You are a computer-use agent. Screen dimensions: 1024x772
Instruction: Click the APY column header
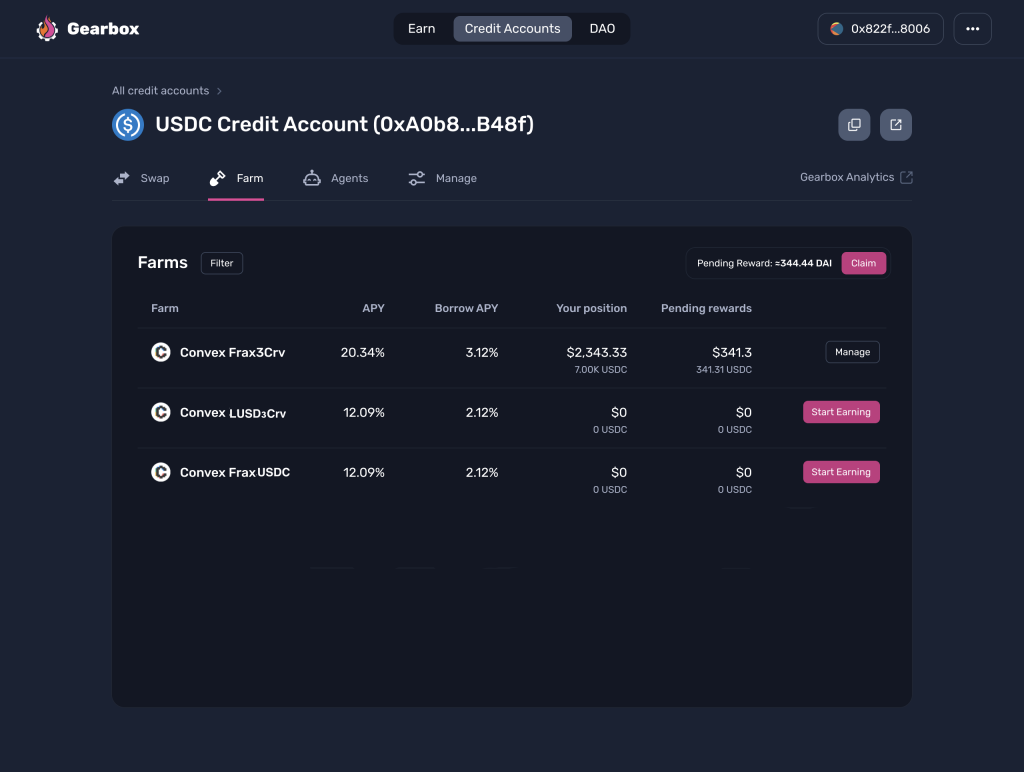[374, 308]
